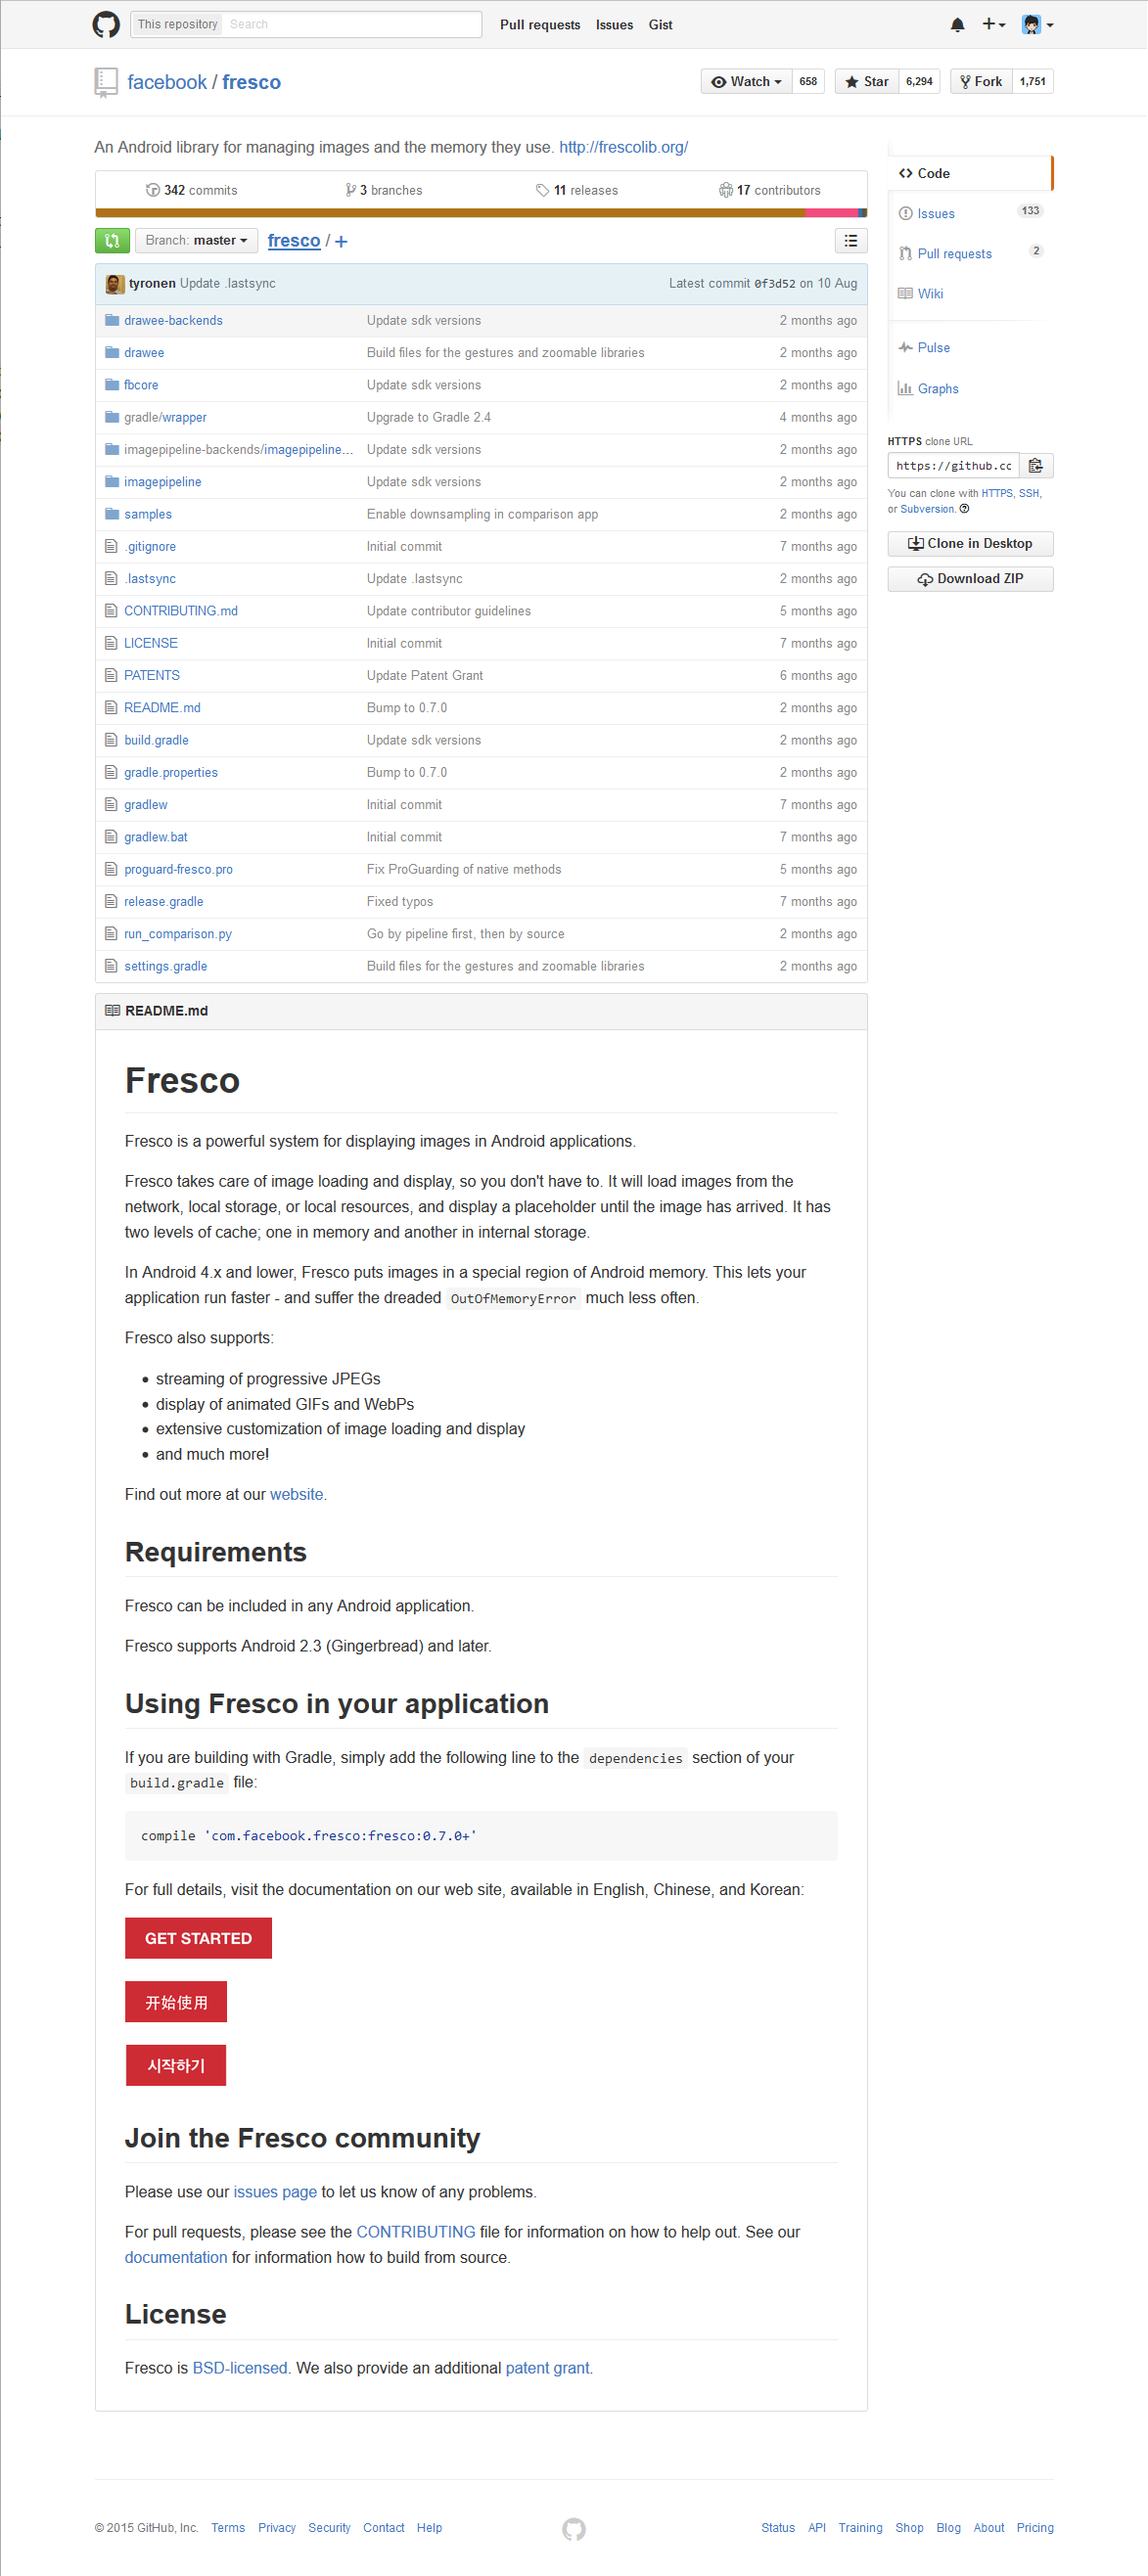Screen dimensions: 1148x2576
Task: Copy clone URL to clipboard
Action: 1035,465
